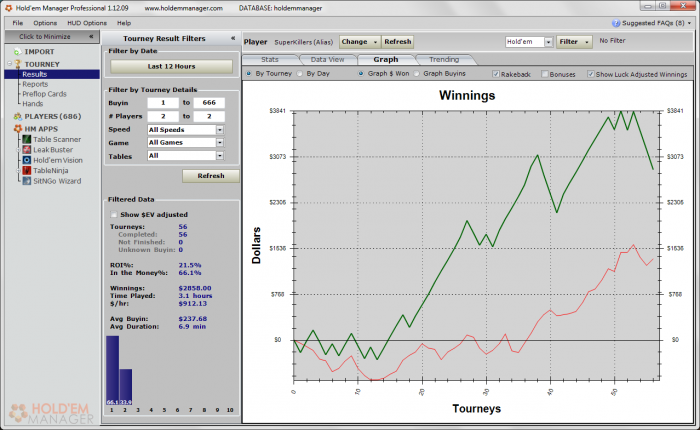Click the $/hr value $912.13
The image size is (700, 430).
[192, 304]
